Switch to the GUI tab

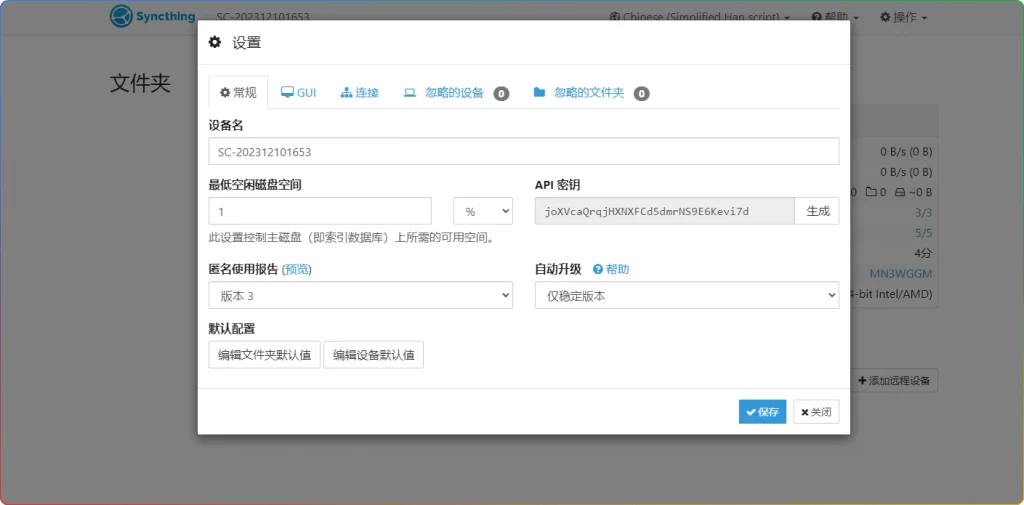[298, 93]
